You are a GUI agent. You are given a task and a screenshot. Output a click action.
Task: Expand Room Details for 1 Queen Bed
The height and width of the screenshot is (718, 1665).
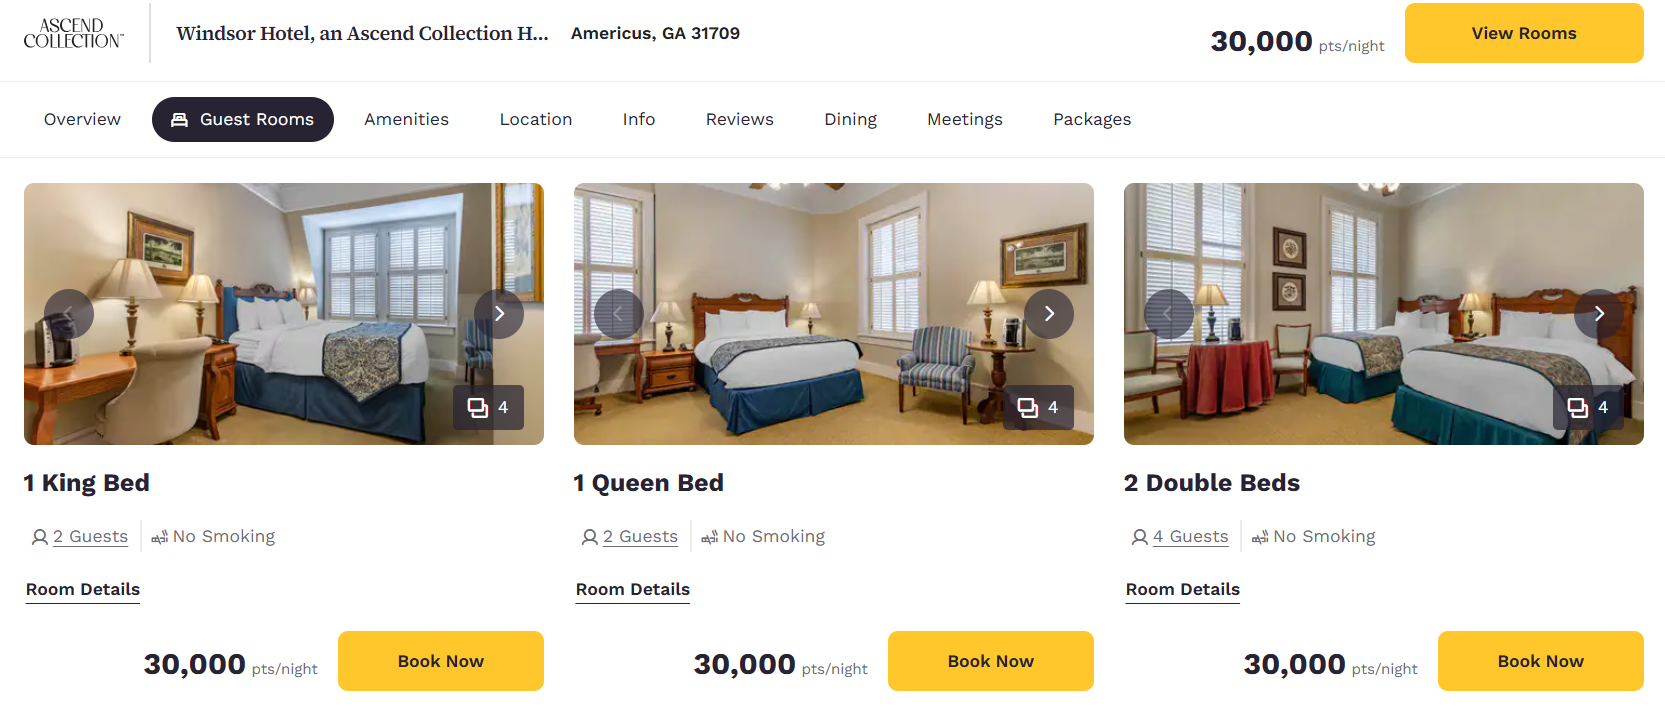pyautogui.click(x=633, y=590)
